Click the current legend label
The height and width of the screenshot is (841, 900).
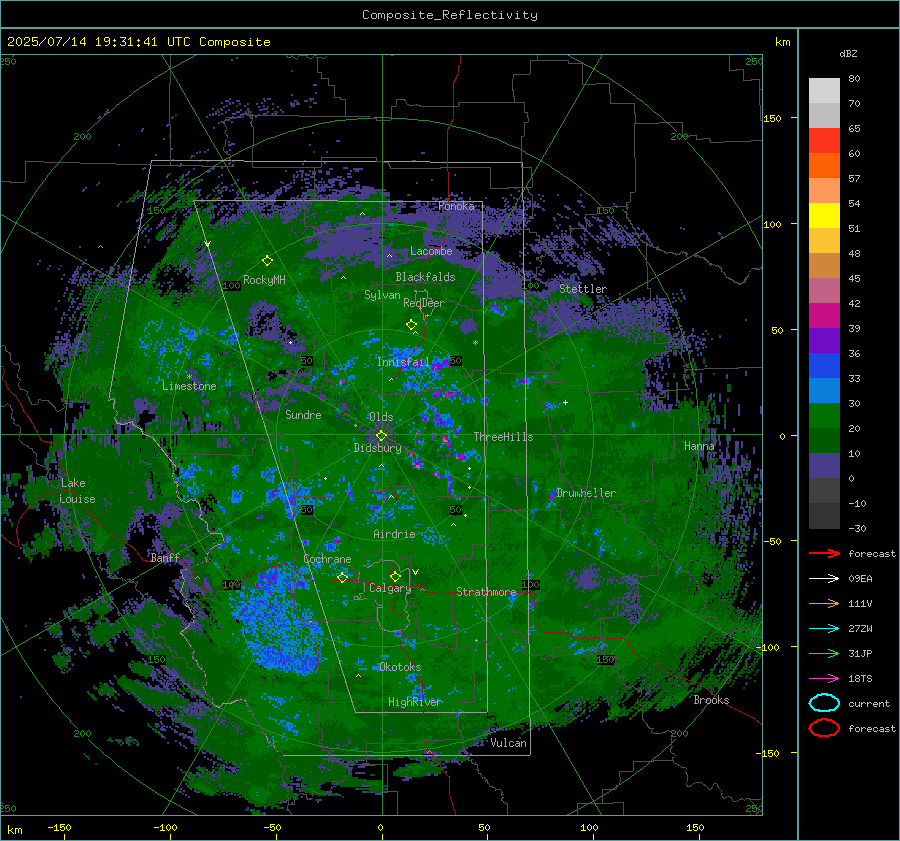(869, 704)
